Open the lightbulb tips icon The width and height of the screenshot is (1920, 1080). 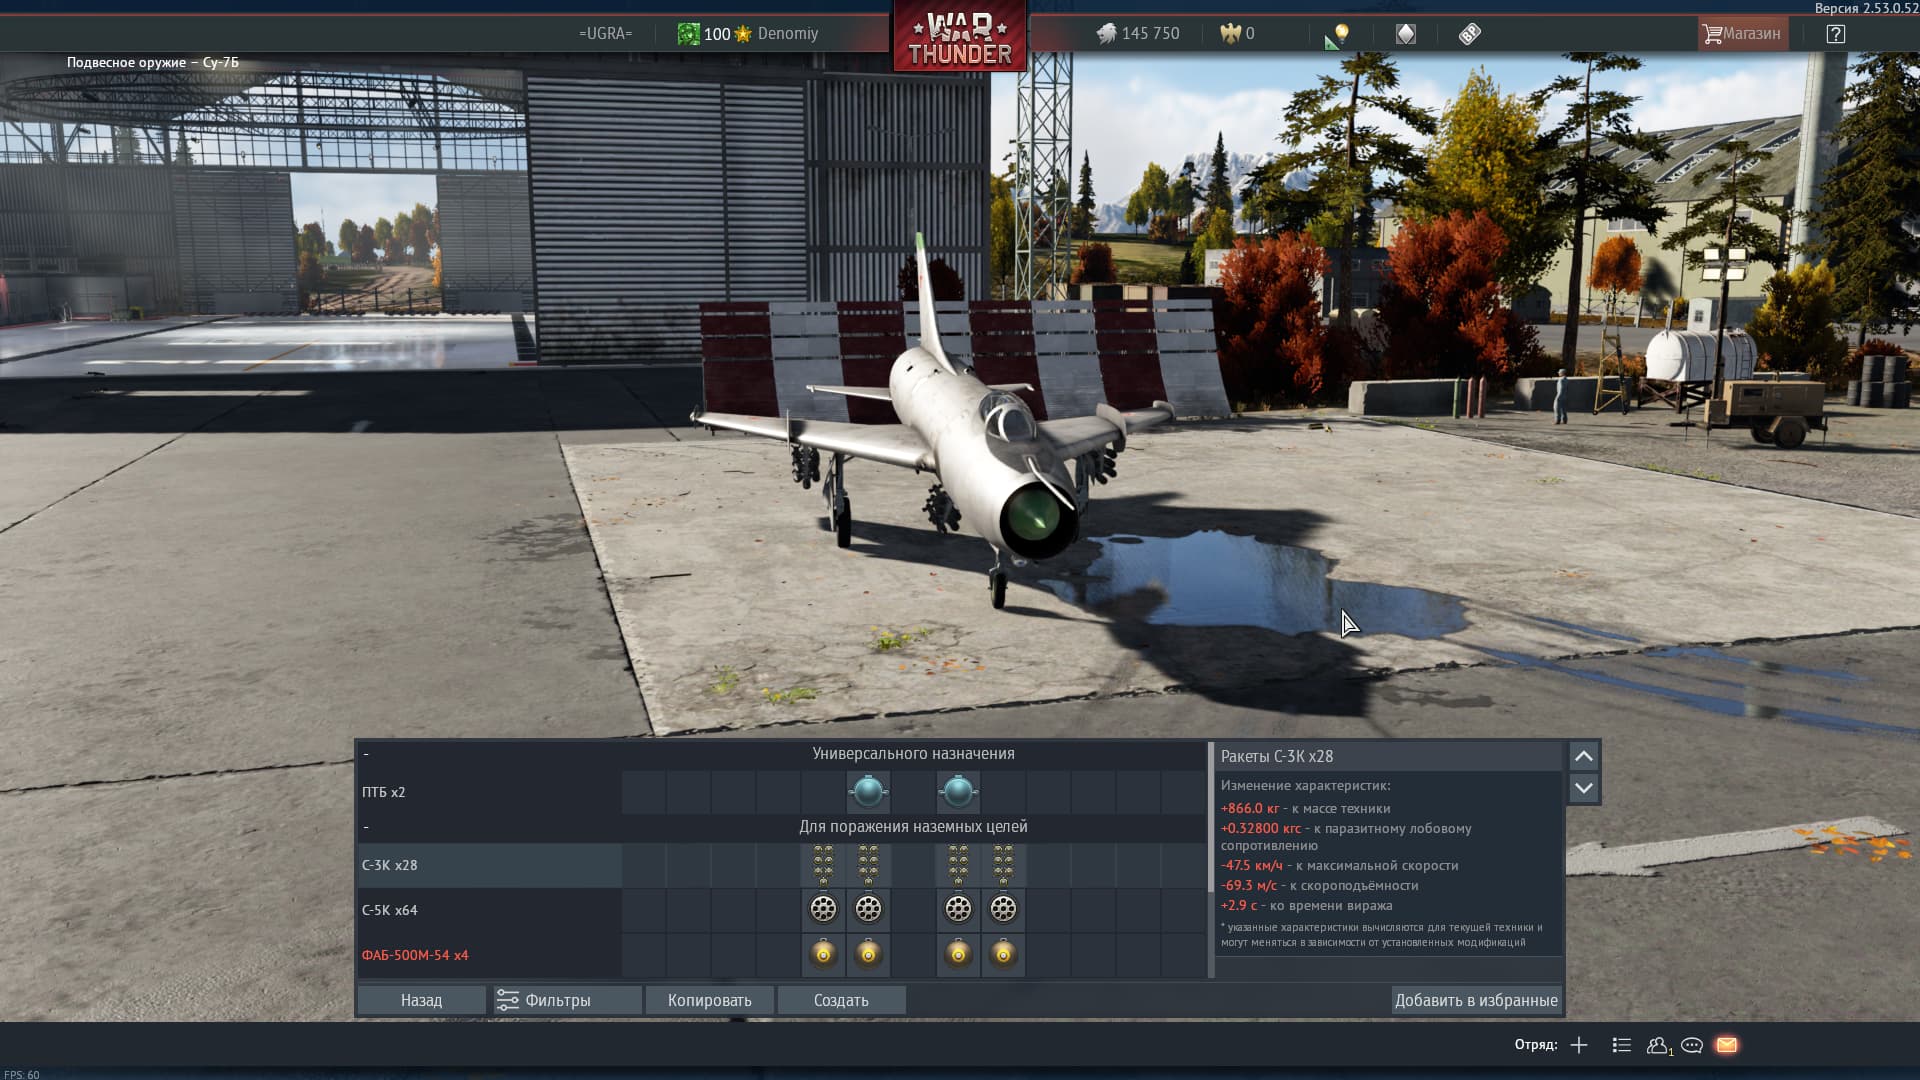(1340, 34)
